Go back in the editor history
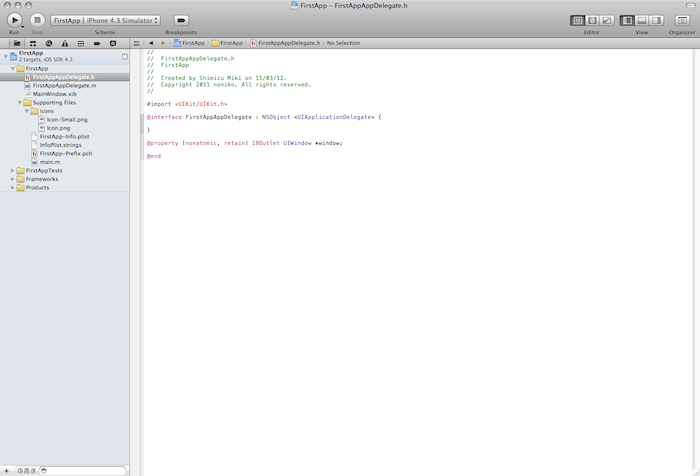Viewport: 700px width, 476px height. tap(151, 43)
